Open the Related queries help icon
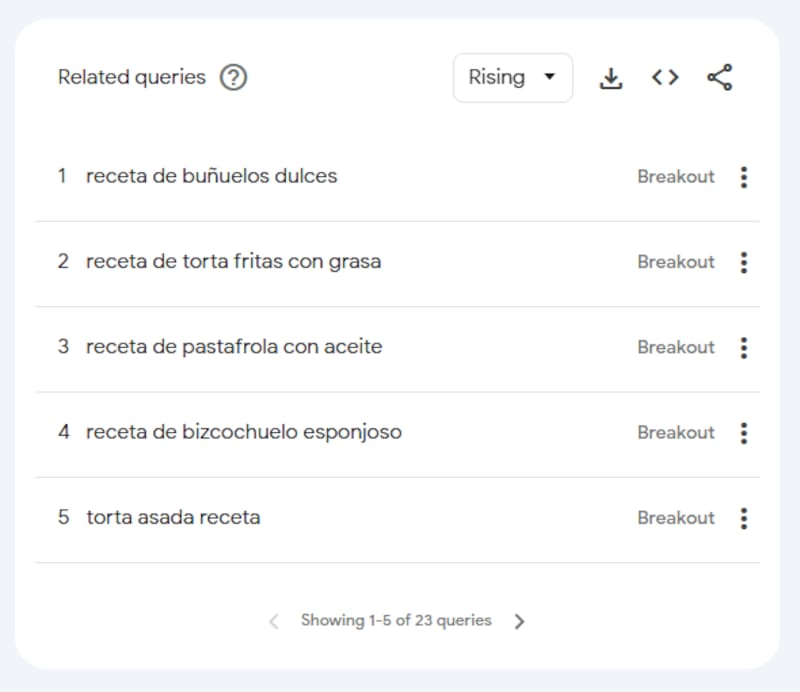Screen dimensions: 800x692 coord(234,77)
